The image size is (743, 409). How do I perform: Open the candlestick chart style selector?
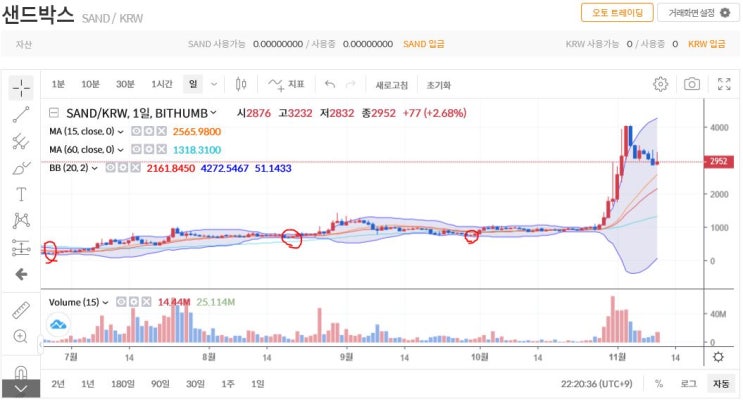tap(241, 84)
